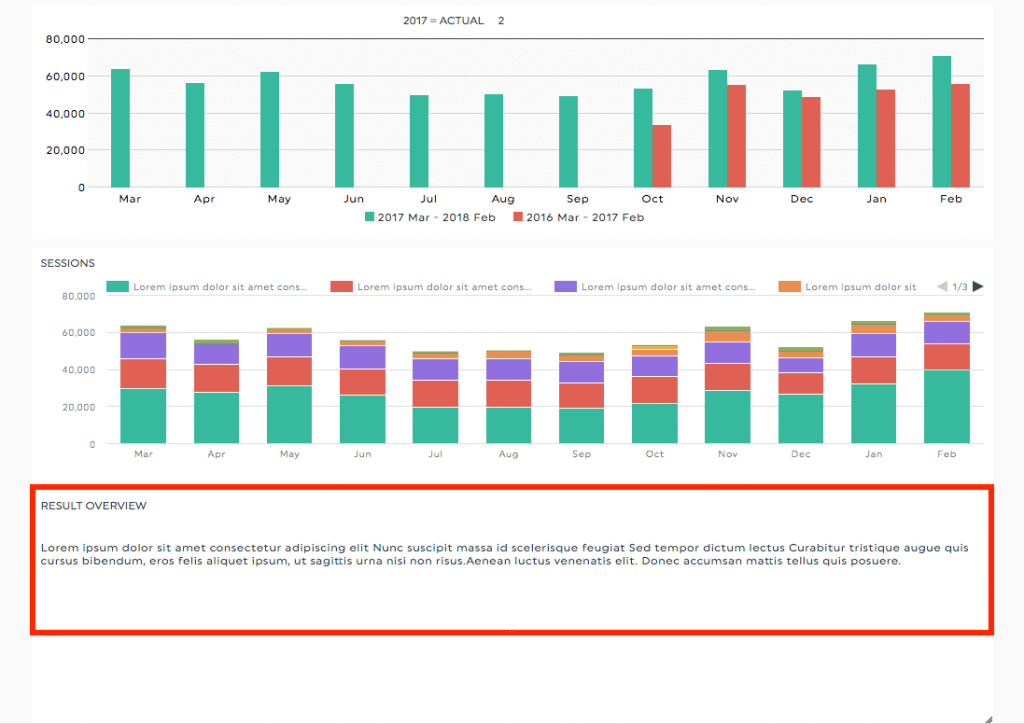Hide the red Sessions legend series
The height and width of the screenshot is (724, 1024).
pyautogui.click(x=432, y=287)
